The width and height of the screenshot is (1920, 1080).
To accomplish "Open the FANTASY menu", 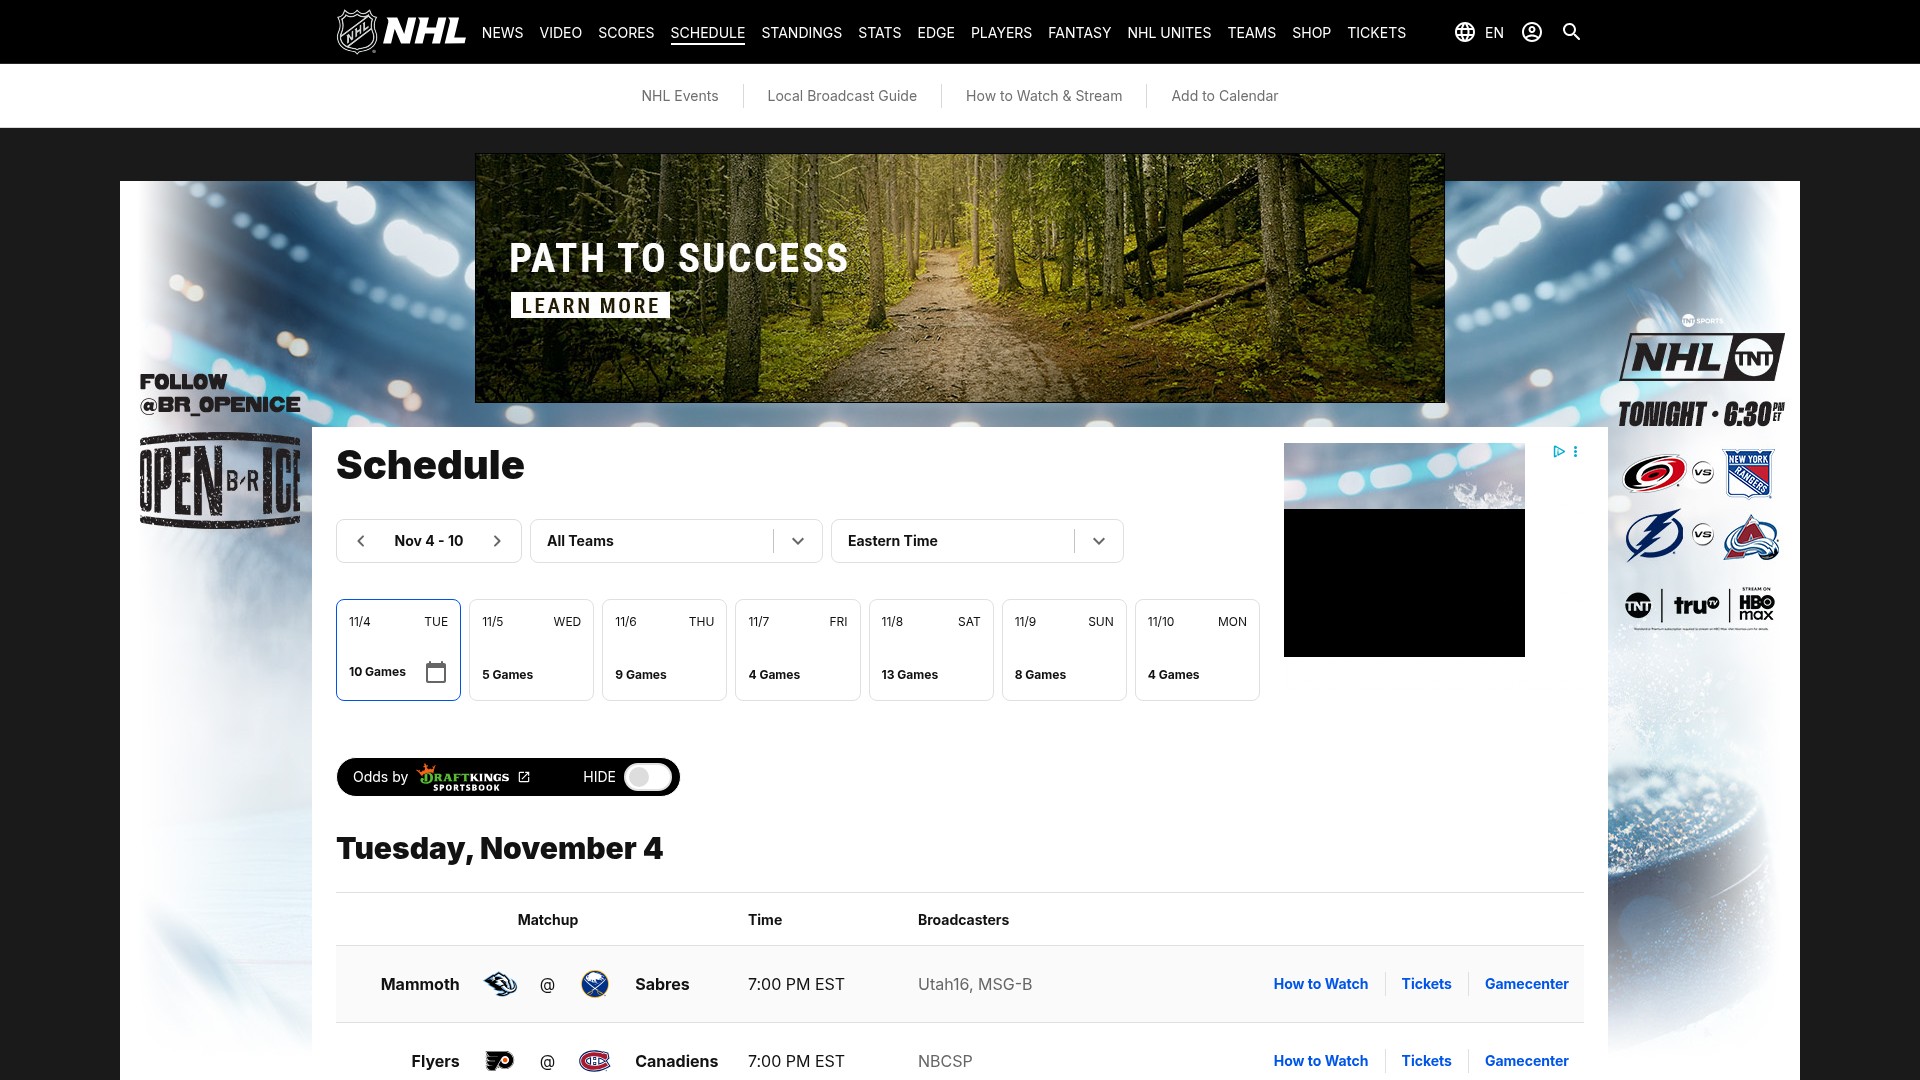I will click(1079, 33).
